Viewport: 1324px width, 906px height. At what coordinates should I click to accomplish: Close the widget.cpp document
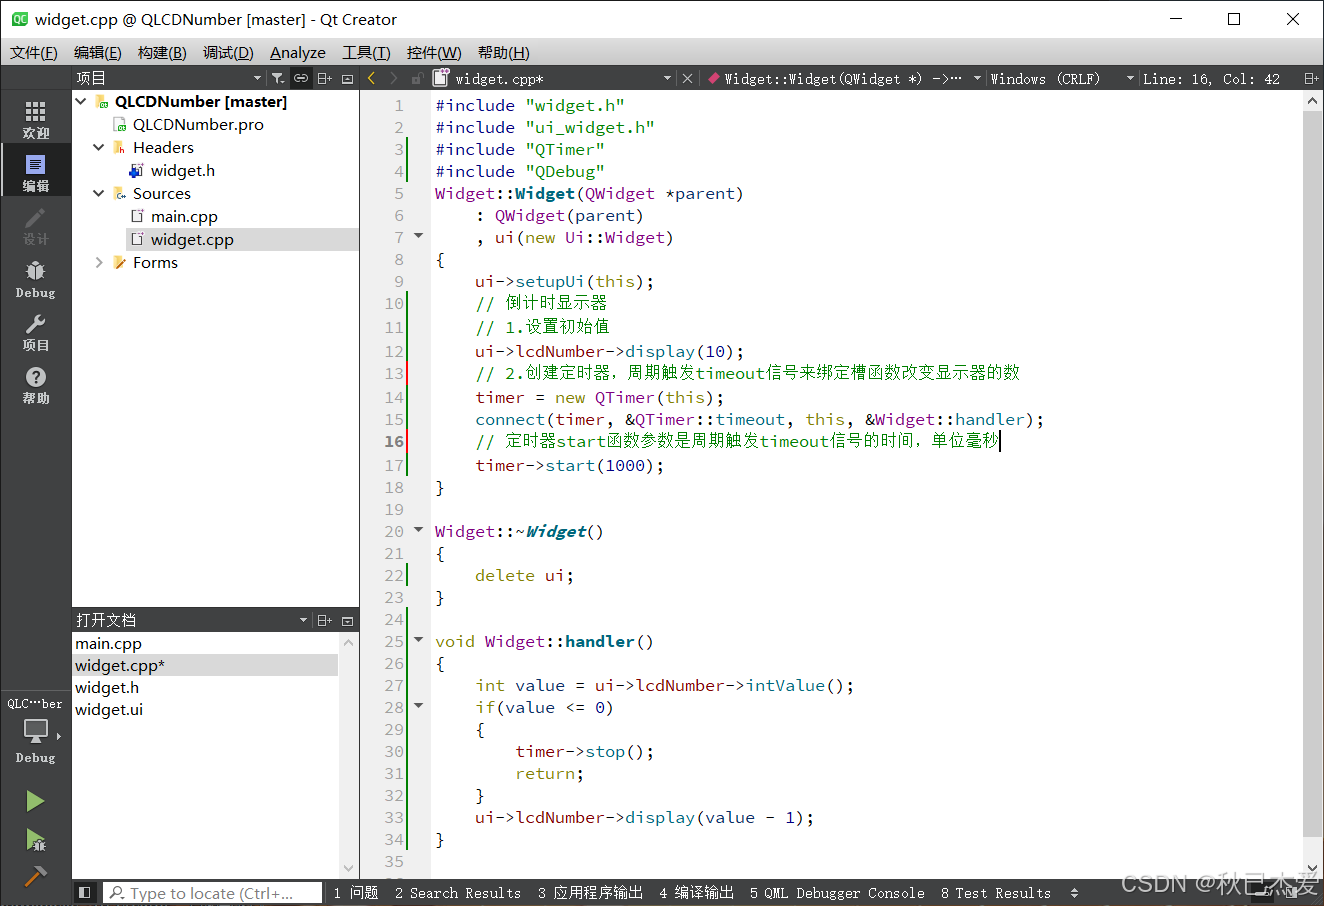(687, 78)
